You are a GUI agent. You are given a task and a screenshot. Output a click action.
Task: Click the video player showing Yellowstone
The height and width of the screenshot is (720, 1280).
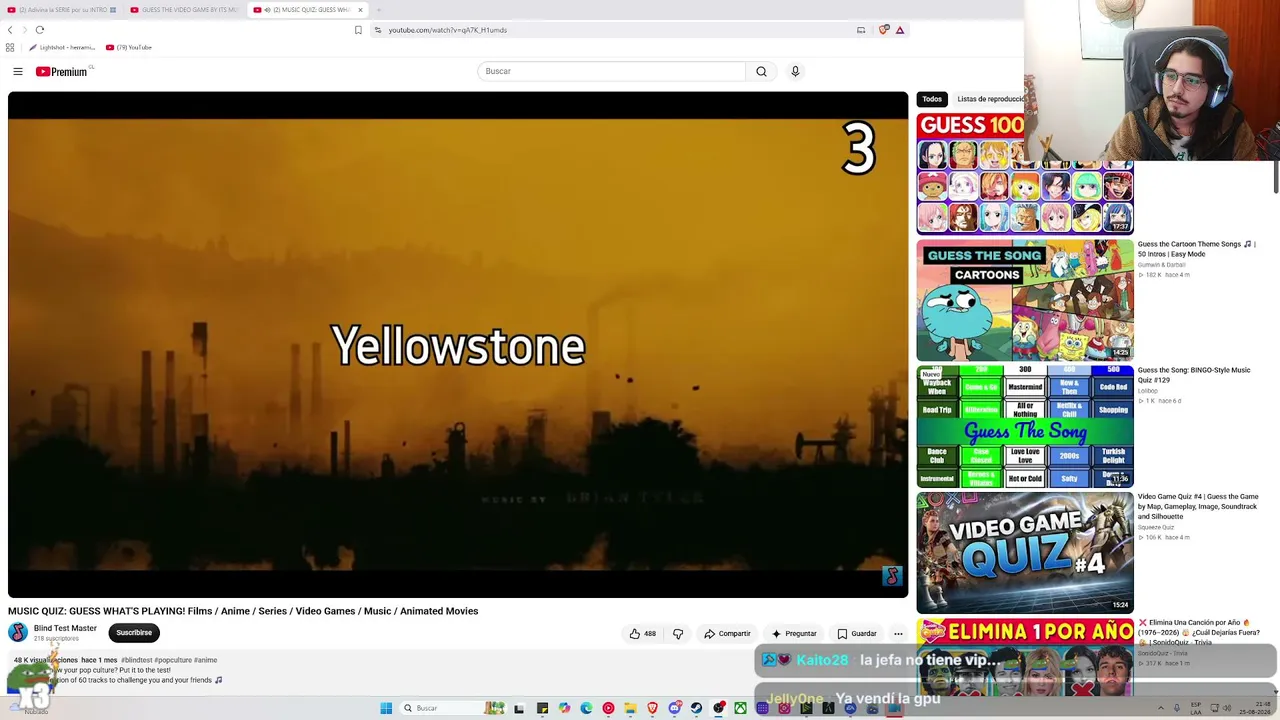click(458, 345)
